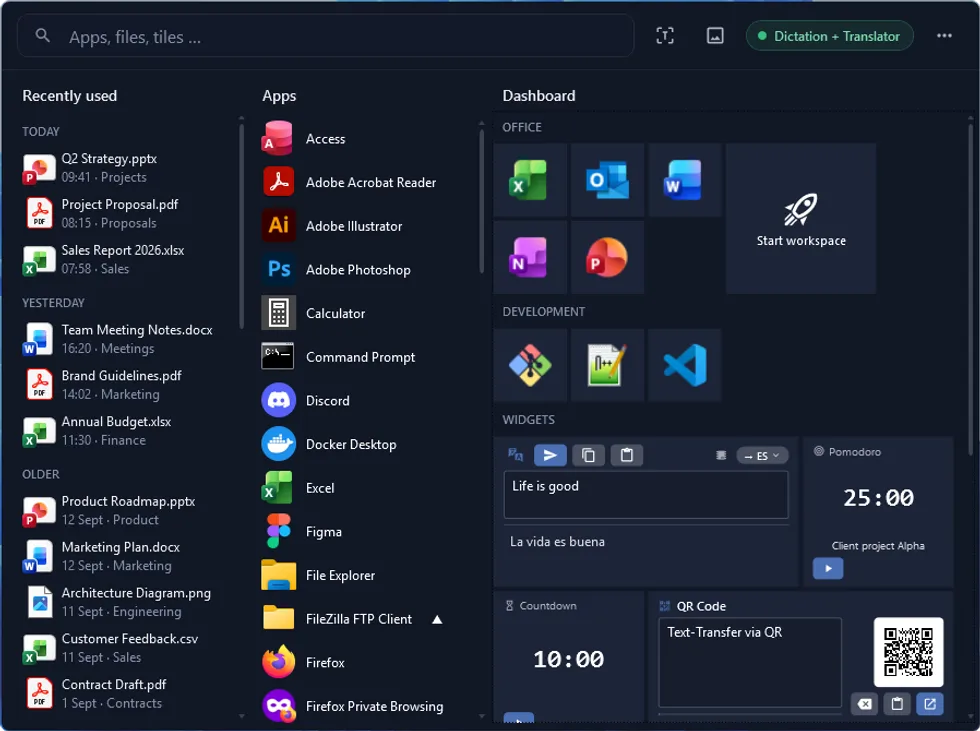Open the QR code in external view
Viewport: 980px width, 731px height.
[x=929, y=704]
